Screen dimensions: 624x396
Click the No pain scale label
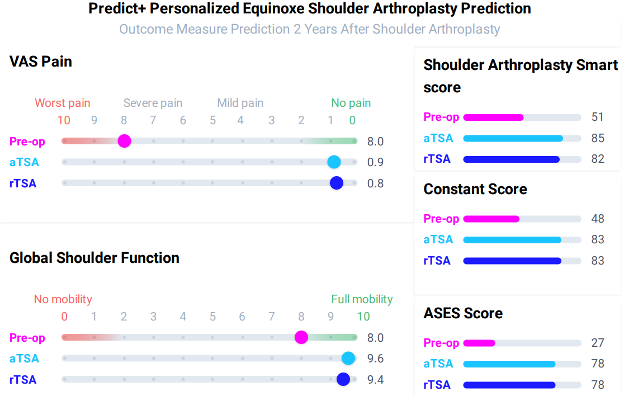click(x=351, y=103)
